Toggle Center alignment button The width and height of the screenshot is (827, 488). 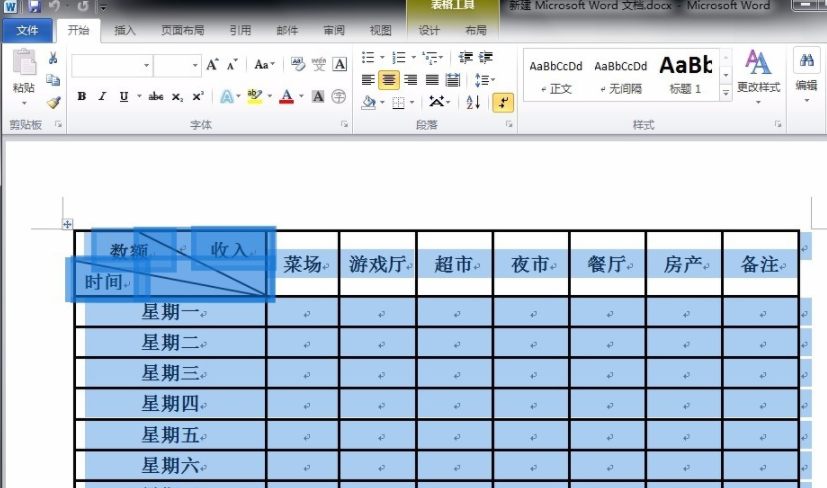click(389, 80)
